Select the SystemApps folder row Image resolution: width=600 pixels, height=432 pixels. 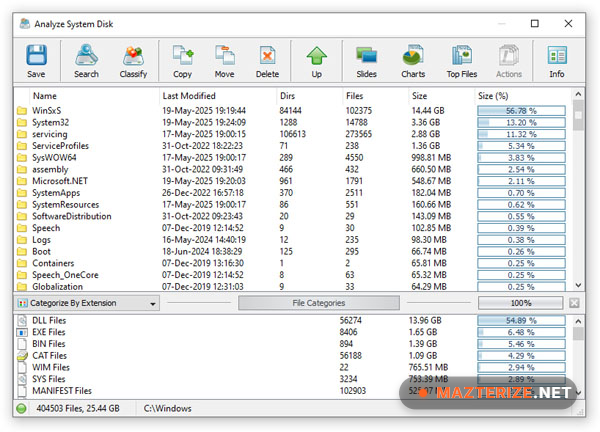pyautogui.click(x=292, y=193)
